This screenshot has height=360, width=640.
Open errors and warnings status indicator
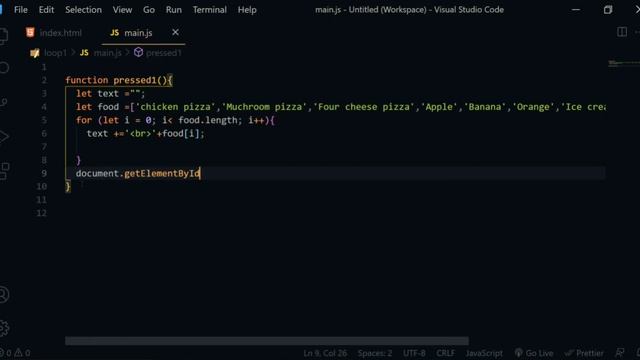(16, 353)
